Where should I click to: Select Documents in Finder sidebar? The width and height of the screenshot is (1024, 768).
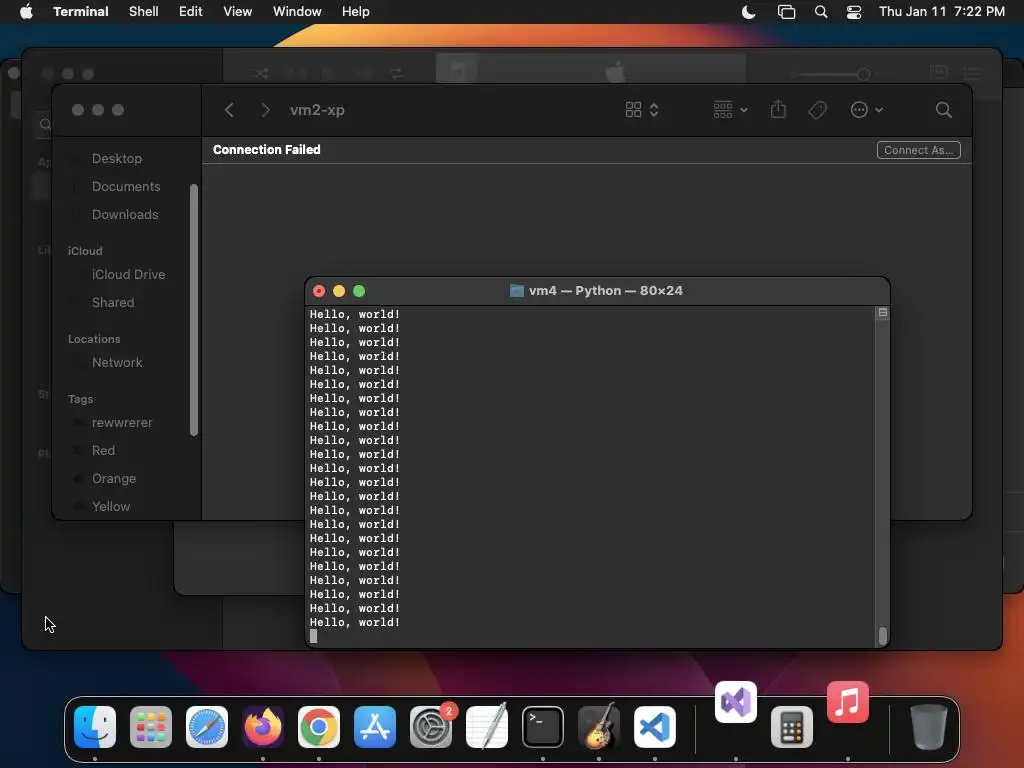[126, 187]
